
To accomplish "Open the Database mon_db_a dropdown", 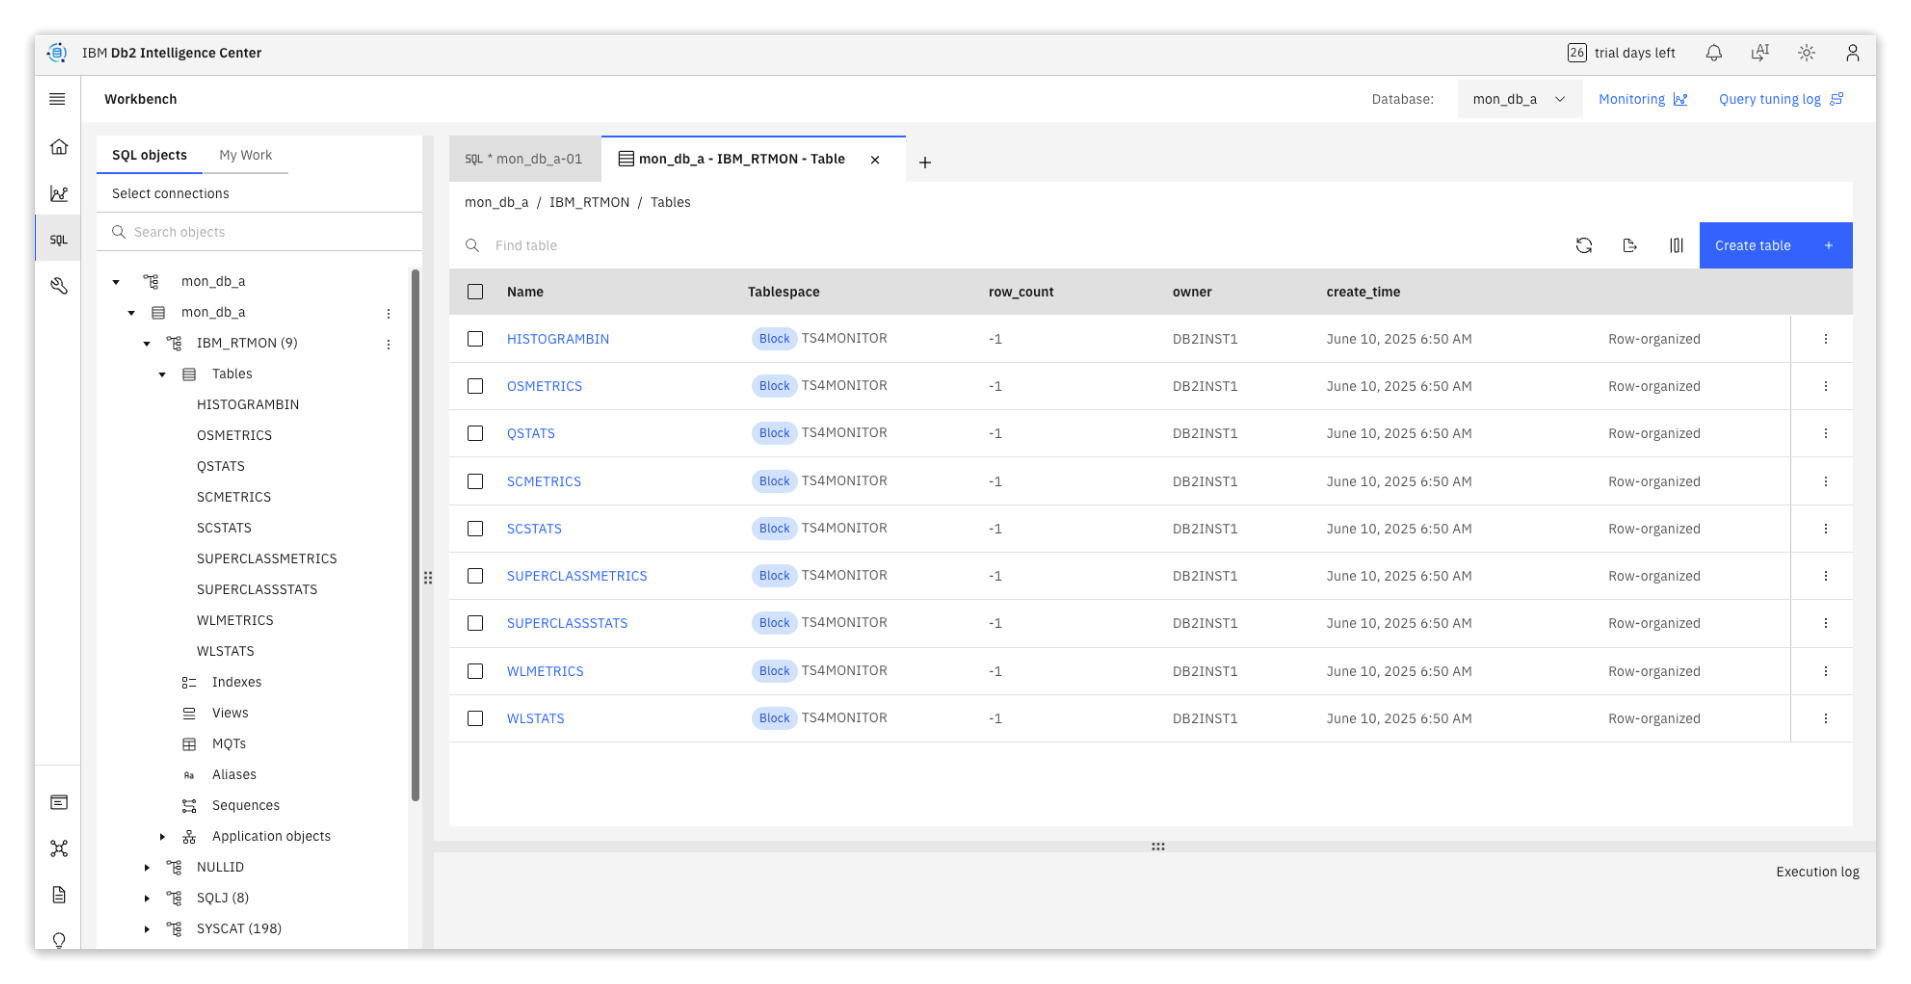I will [1519, 99].
